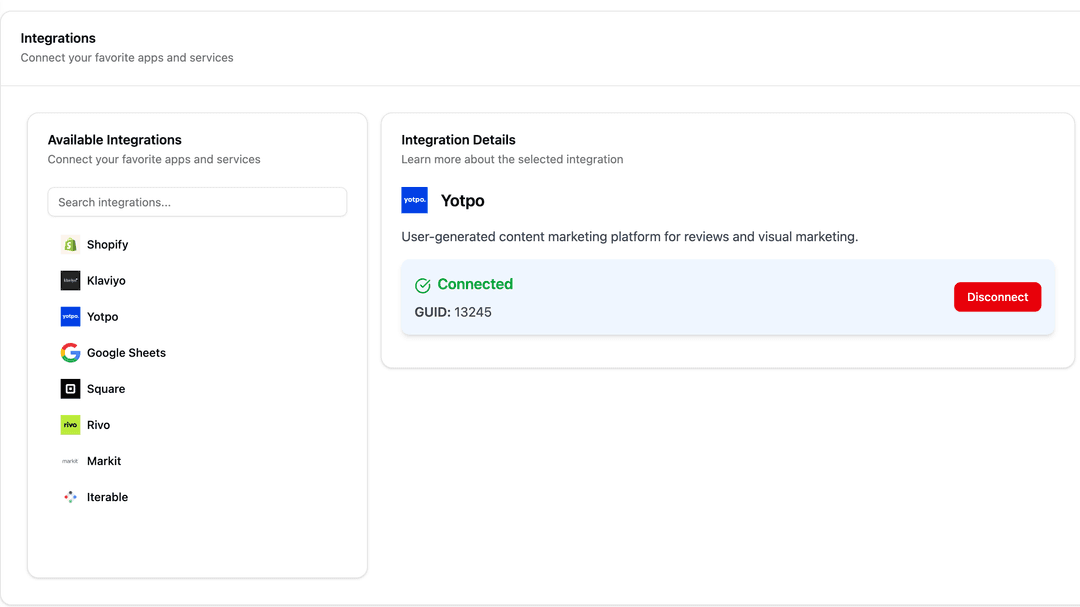This screenshot has width=1080, height=607.
Task: Click the Iterable colorful dots icon
Action: pos(70,497)
